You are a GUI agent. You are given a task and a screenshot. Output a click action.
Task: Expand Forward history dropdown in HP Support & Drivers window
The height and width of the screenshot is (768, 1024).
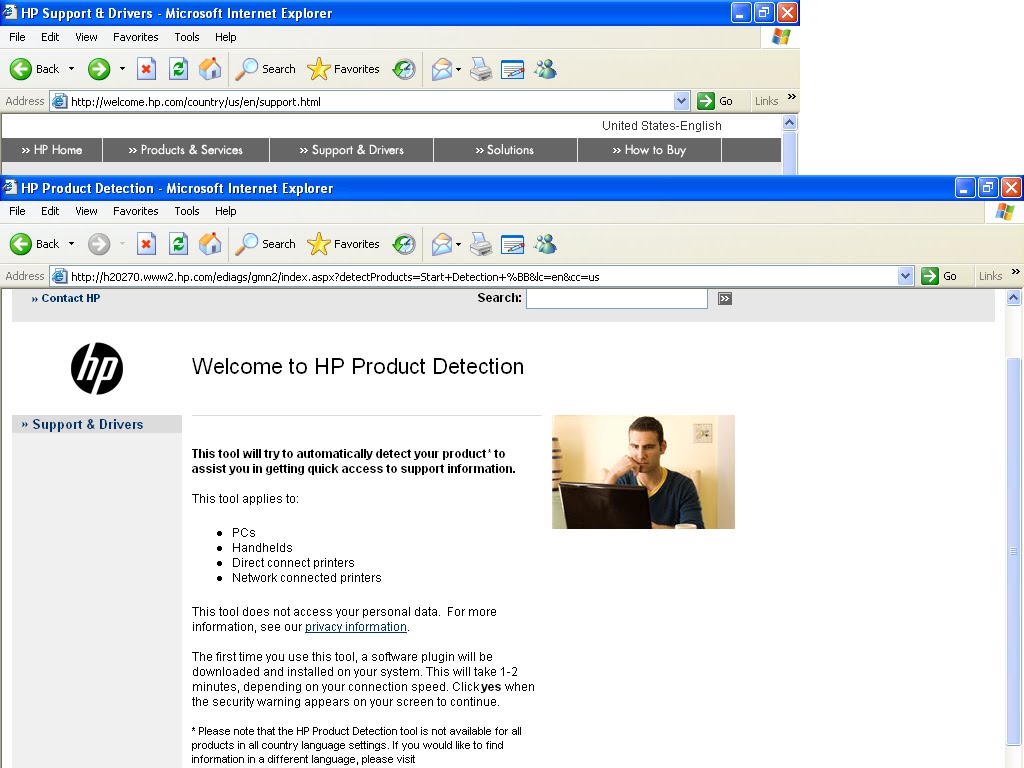click(122, 69)
